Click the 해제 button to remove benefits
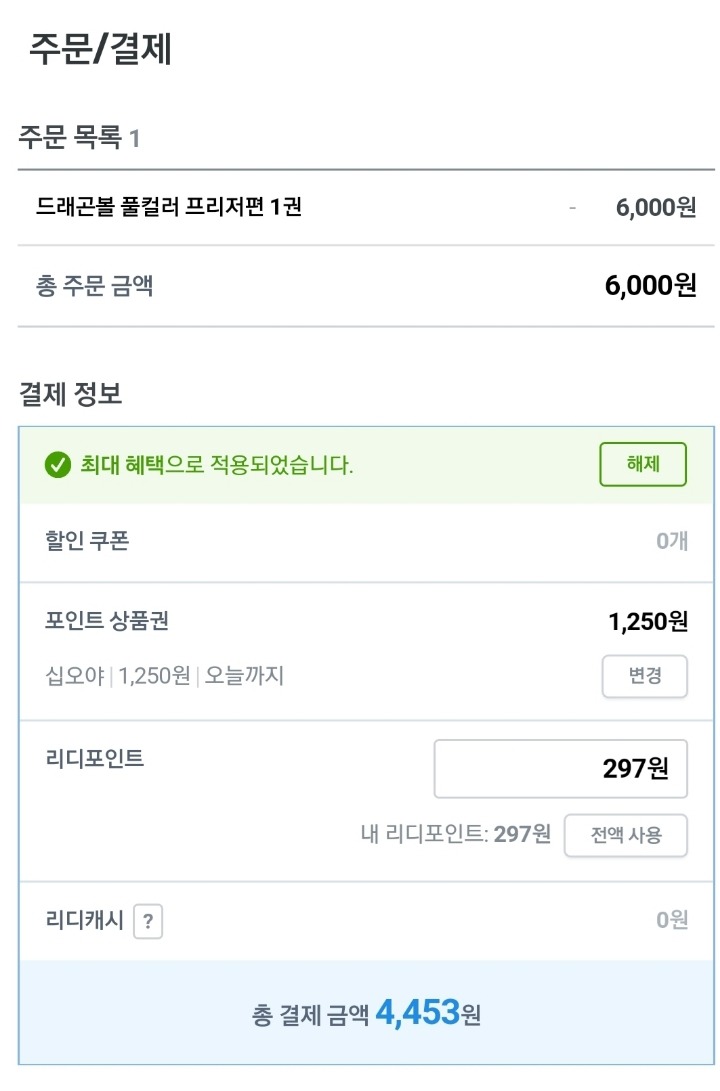 (x=642, y=464)
